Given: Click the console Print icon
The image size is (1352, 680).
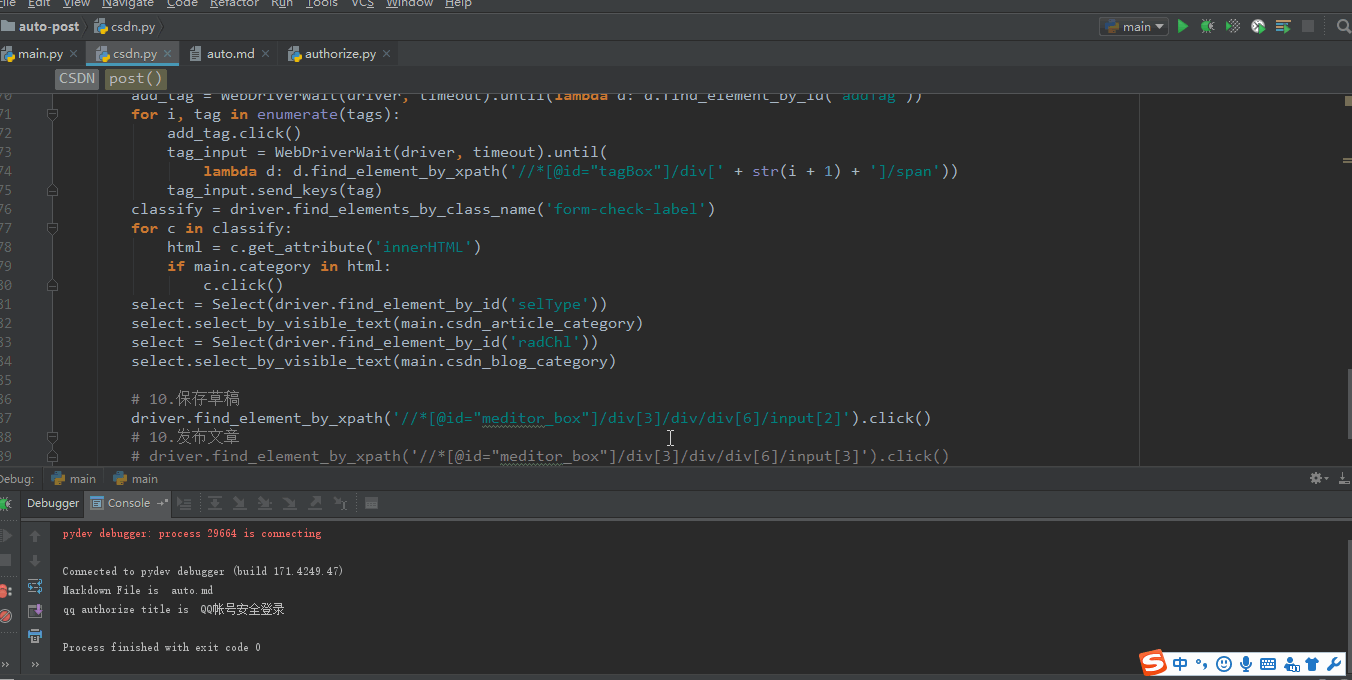Looking at the screenshot, I should [35, 636].
